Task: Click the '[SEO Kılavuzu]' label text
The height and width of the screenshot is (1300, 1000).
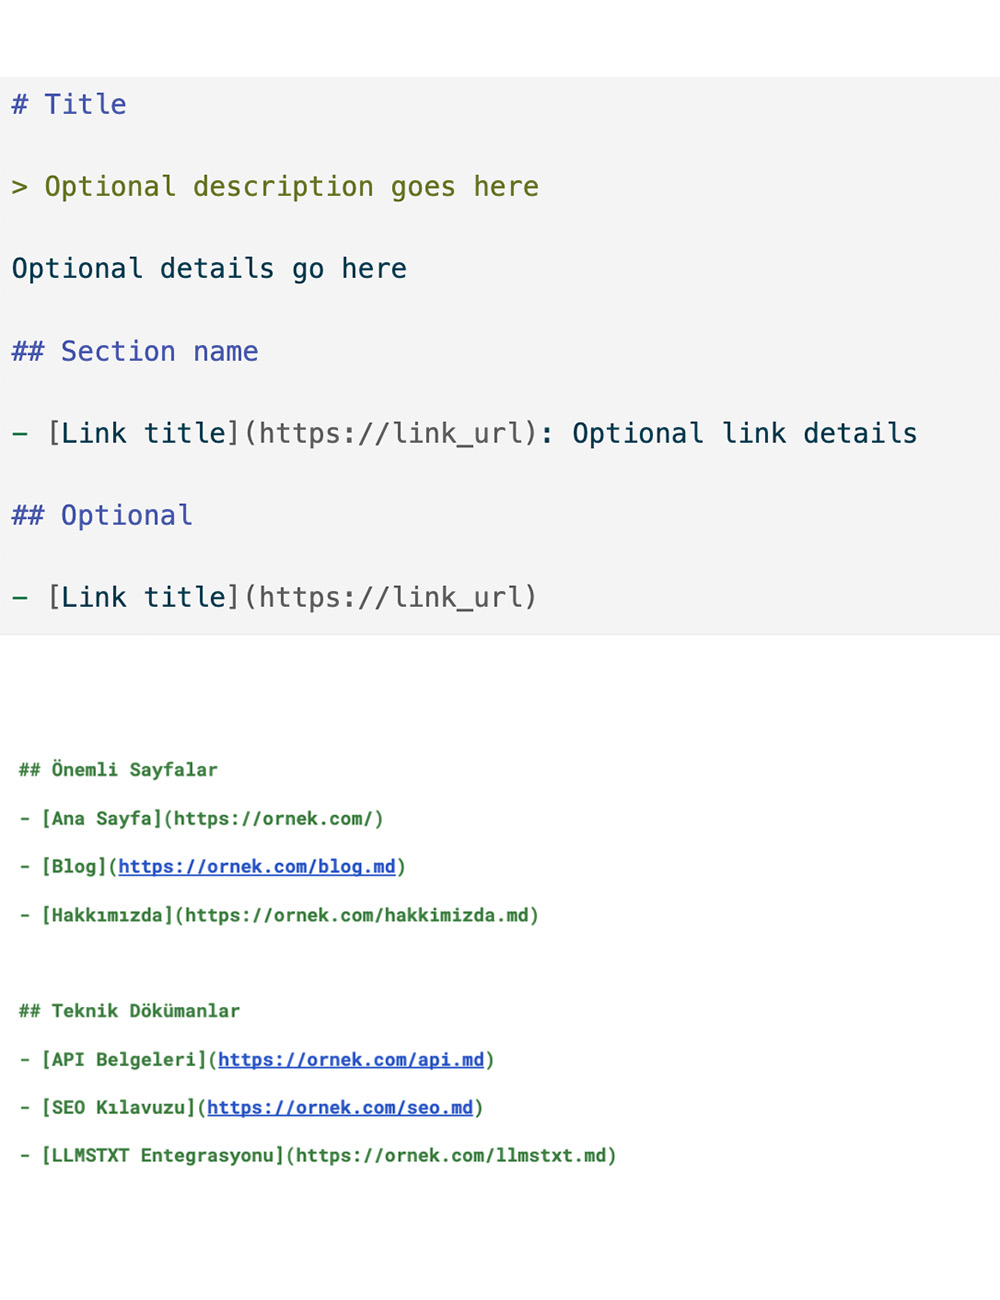Action: coord(118,1108)
